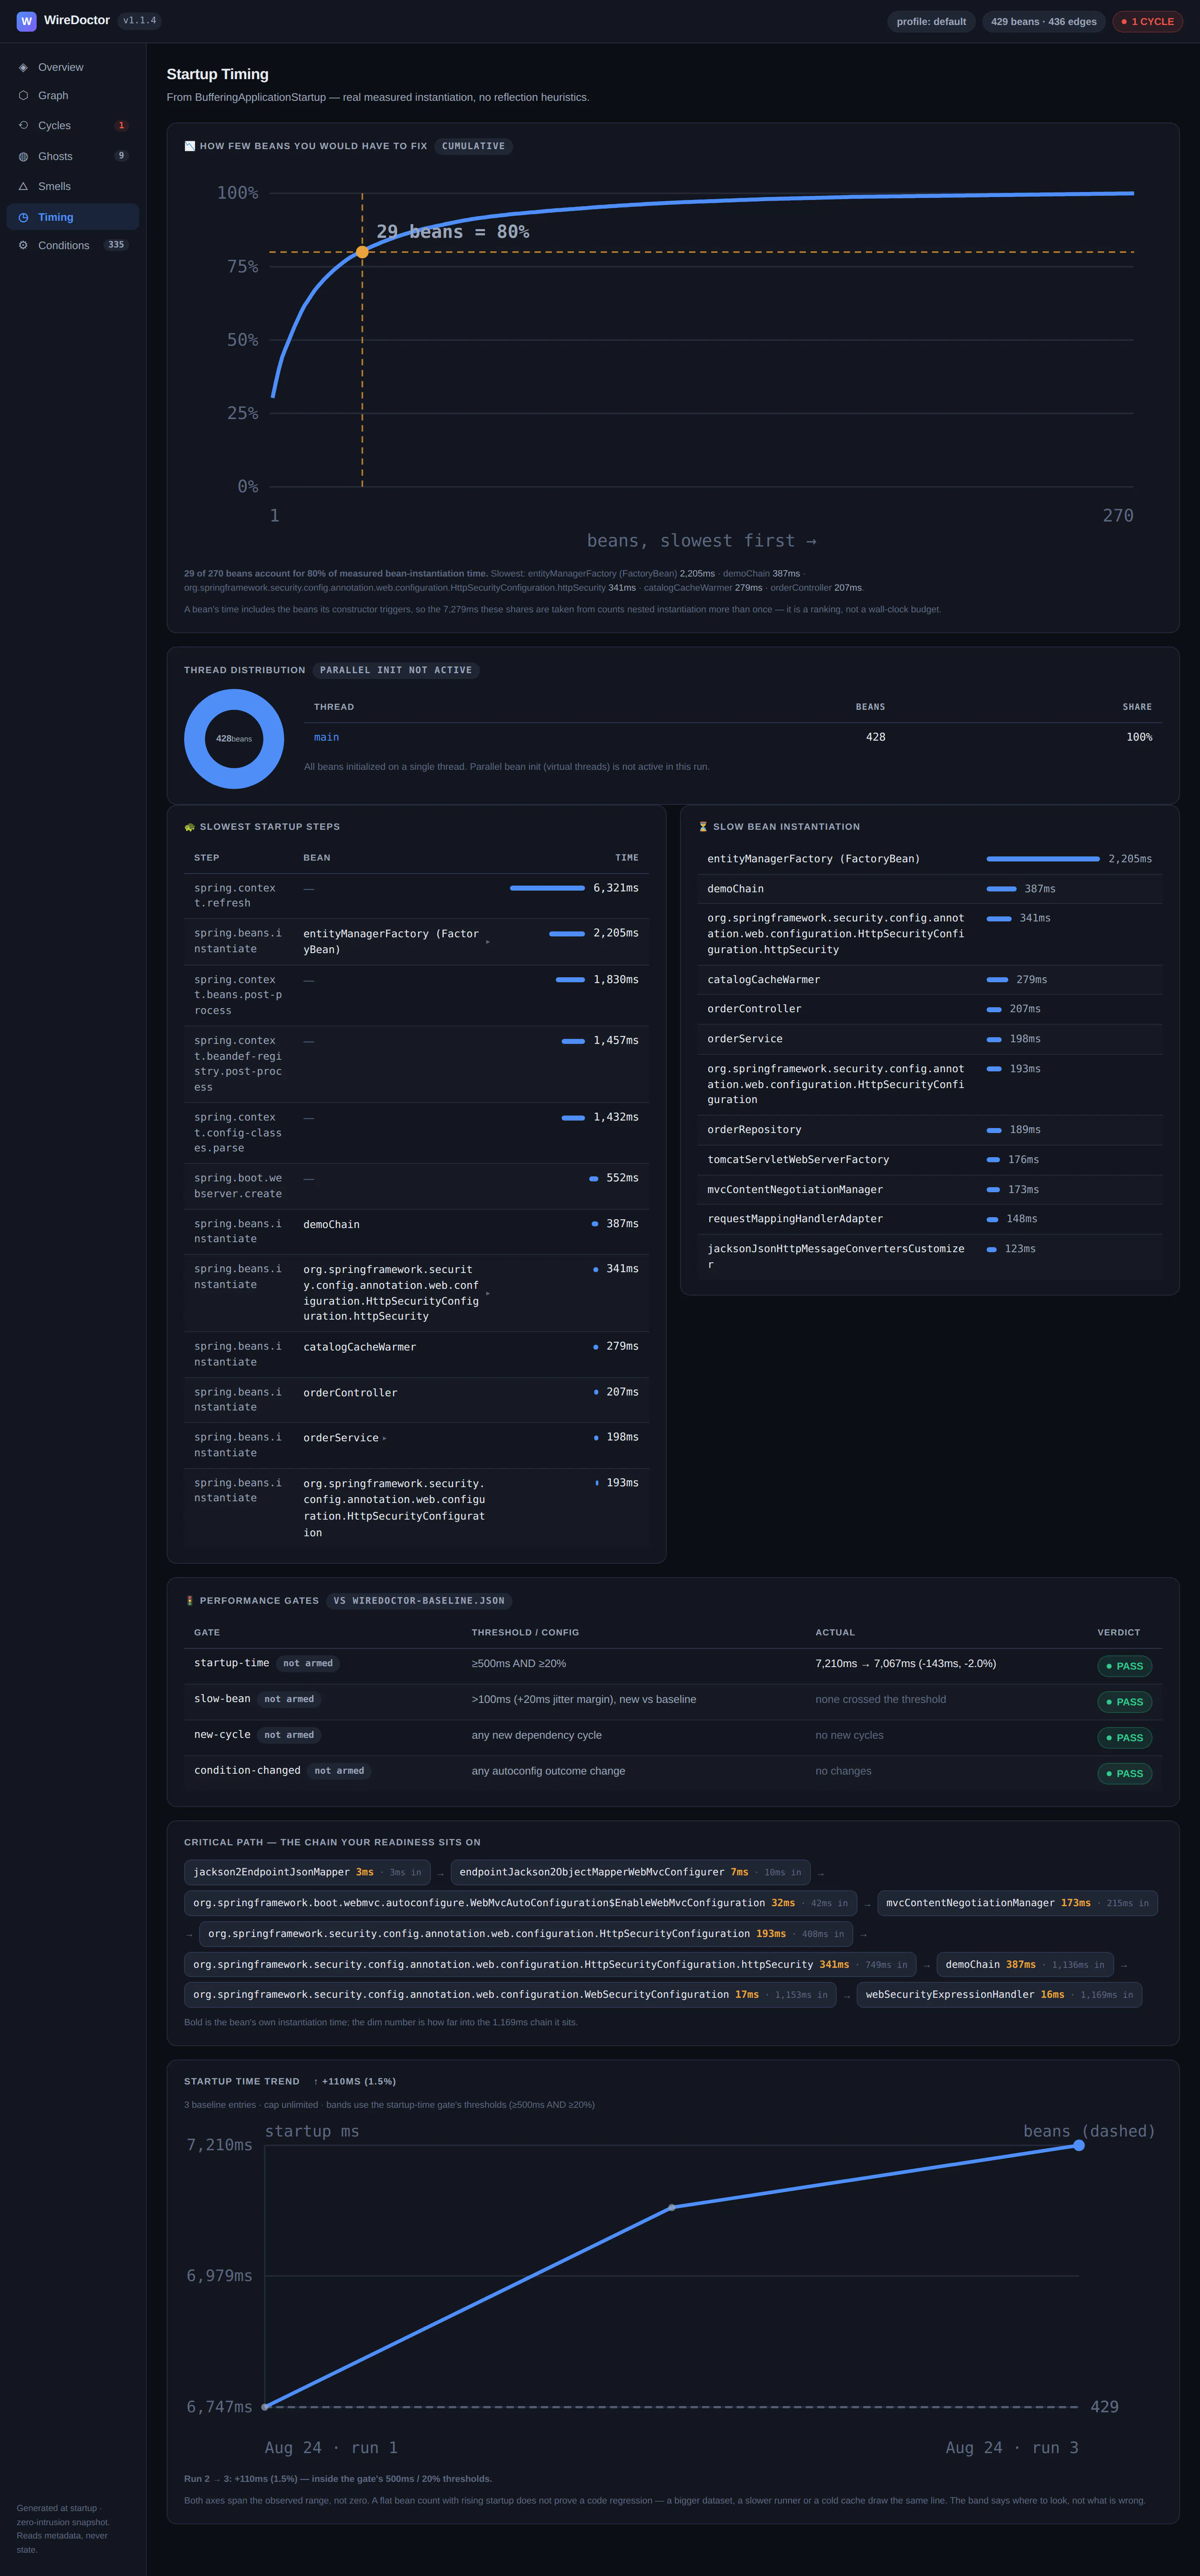
Task: Click jackson2EndpointJsonMapper chip in critical path
Action: [307, 1872]
